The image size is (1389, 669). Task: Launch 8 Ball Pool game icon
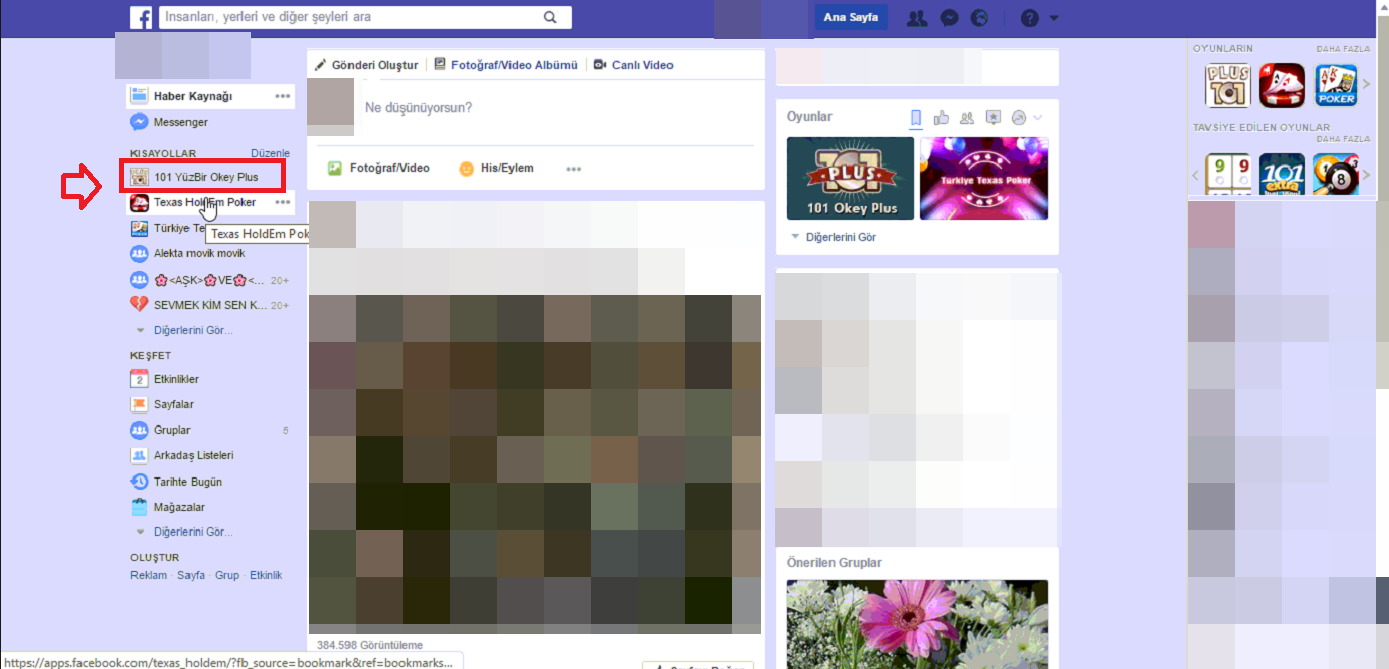(1336, 175)
